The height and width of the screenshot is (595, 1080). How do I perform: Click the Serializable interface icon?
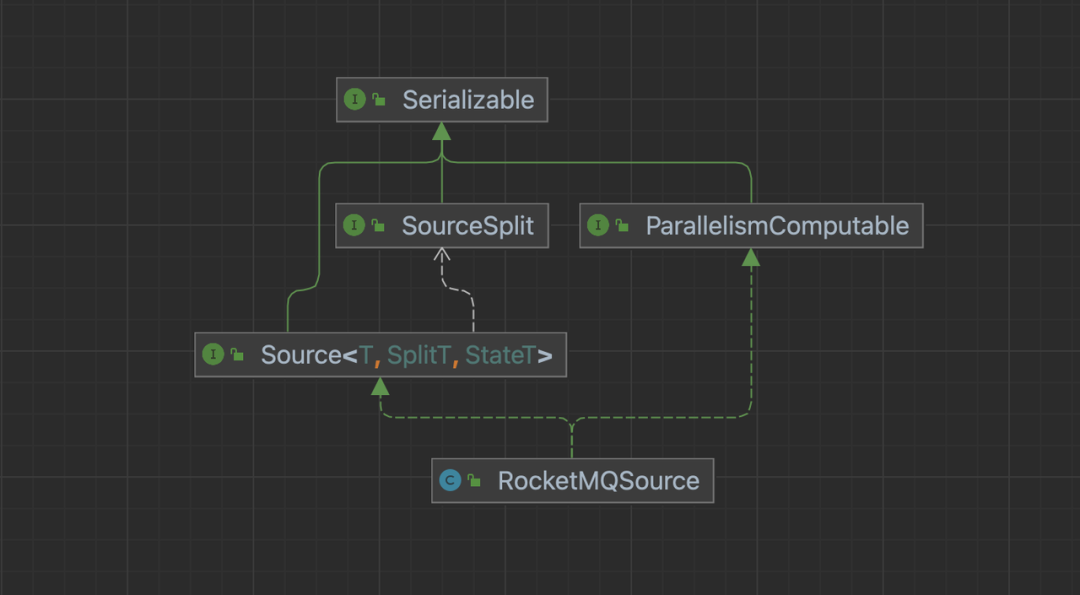(x=354, y=100)
